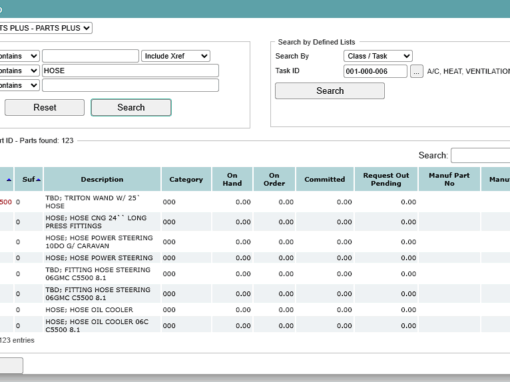Open the PARTS PLUS location dropdown
Image resolution: width=510 pixels, height=382 pixels.
click(x=46, y=28)
